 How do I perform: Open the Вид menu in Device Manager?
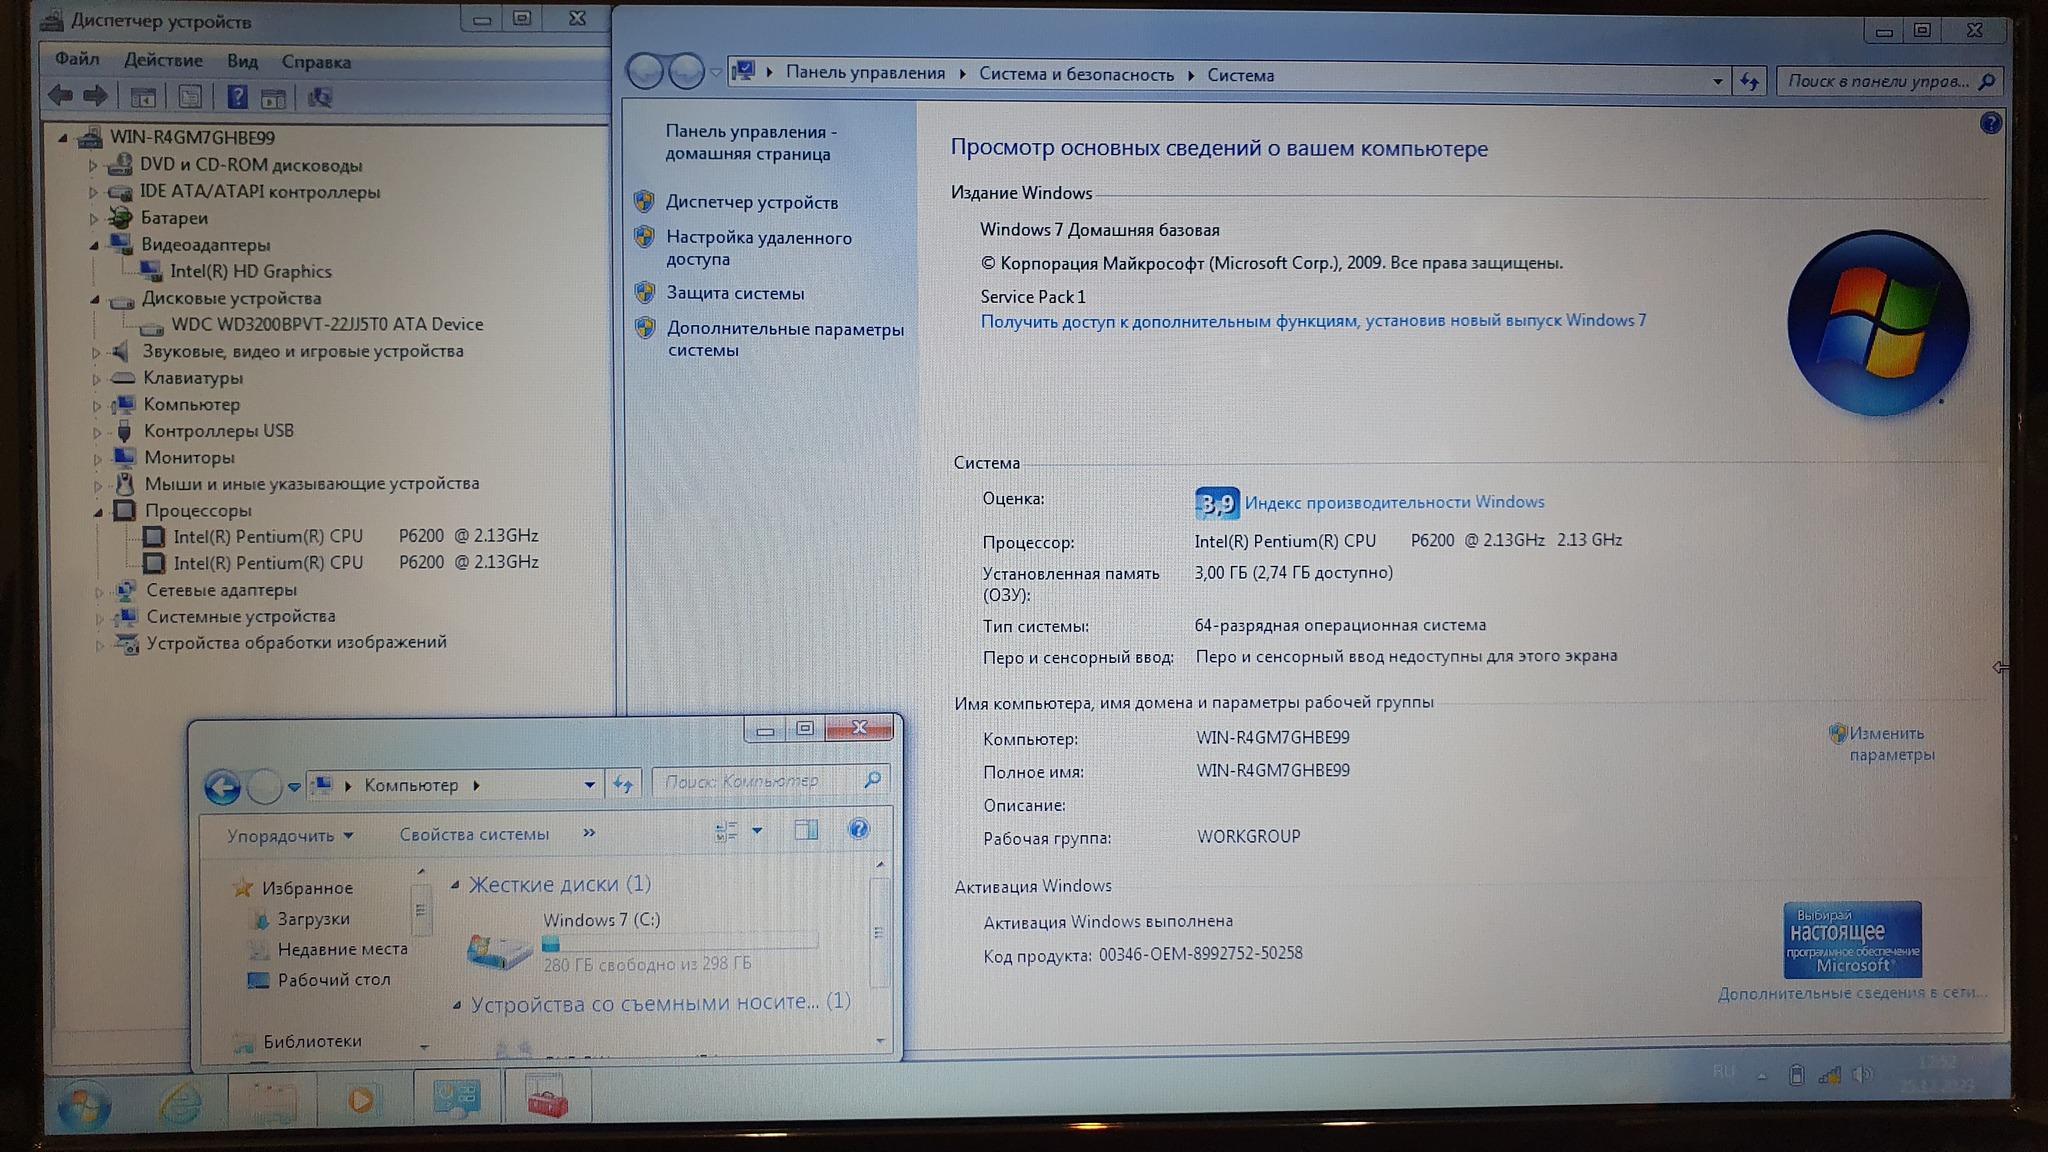[242, 61]
